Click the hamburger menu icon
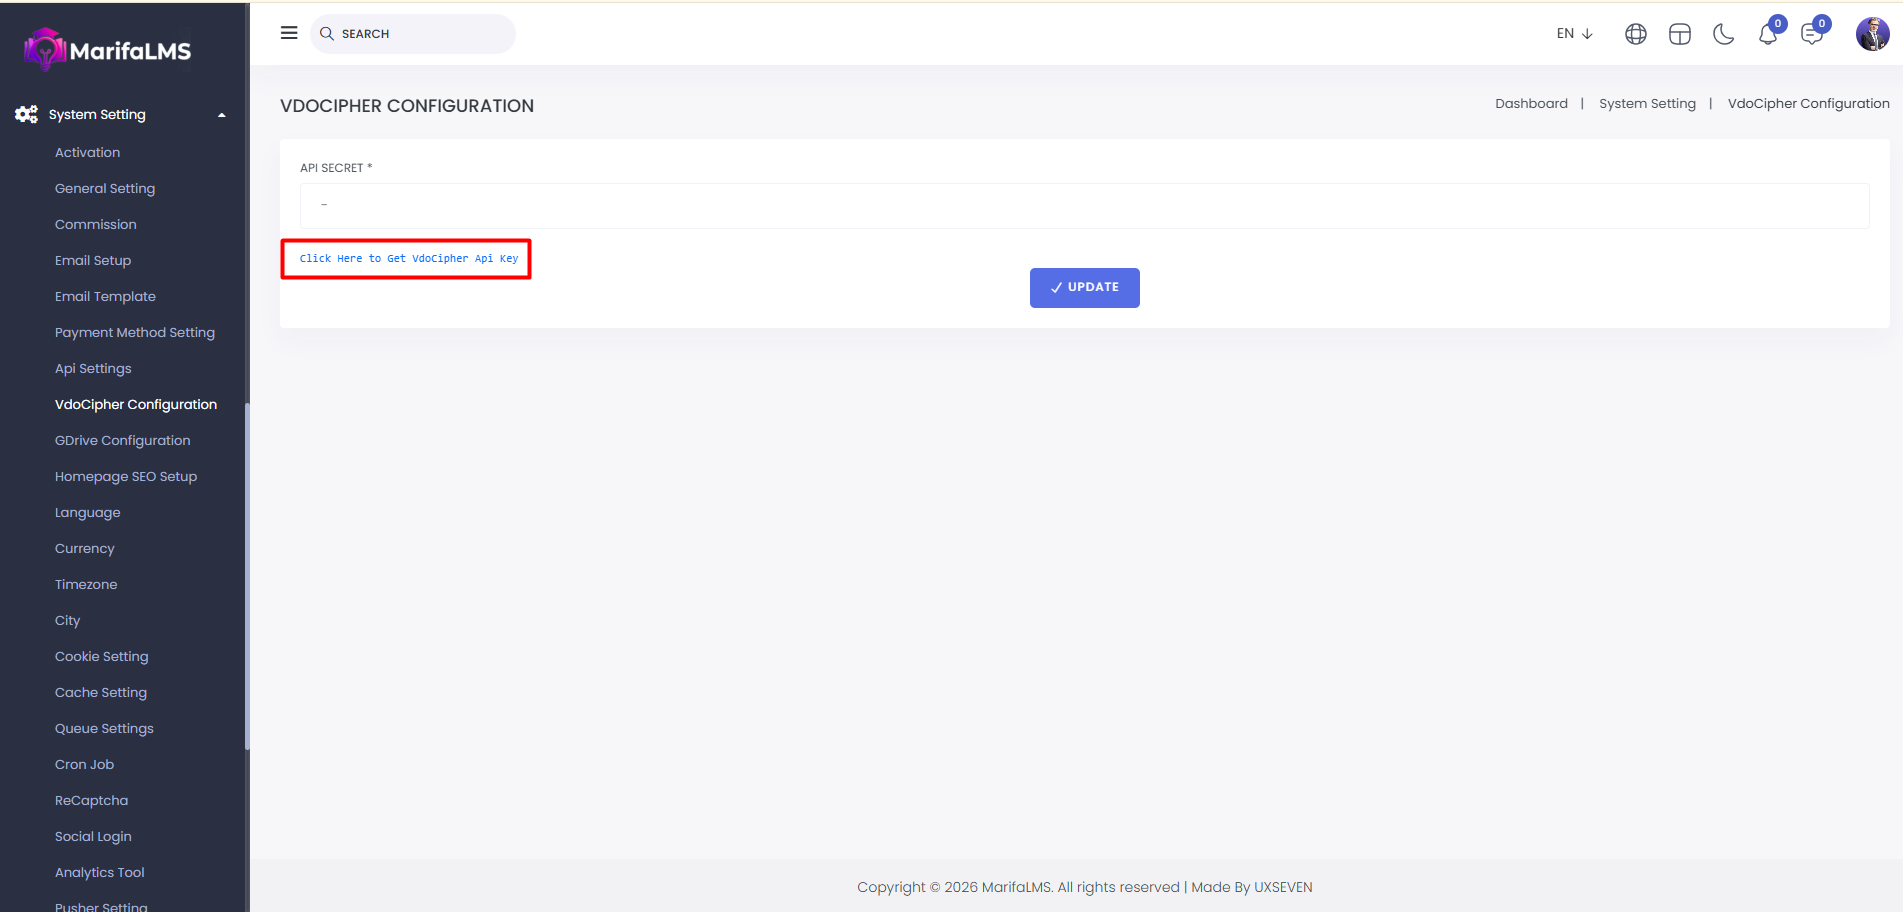This screenshot has width=1903, height=912. click(289, 33)
